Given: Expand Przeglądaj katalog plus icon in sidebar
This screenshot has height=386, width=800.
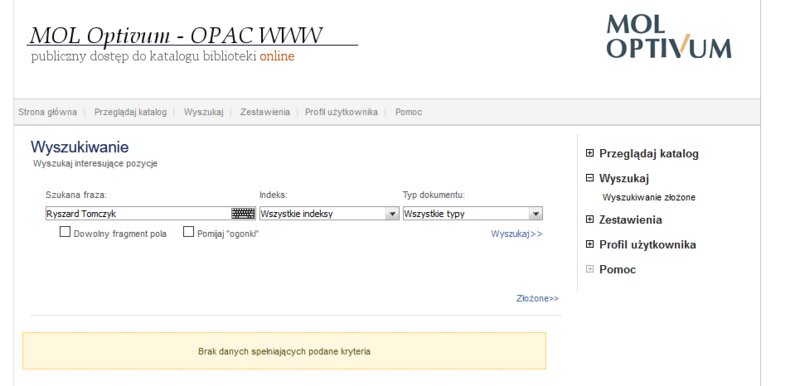Looking at the screenshot, I should 590,153.
